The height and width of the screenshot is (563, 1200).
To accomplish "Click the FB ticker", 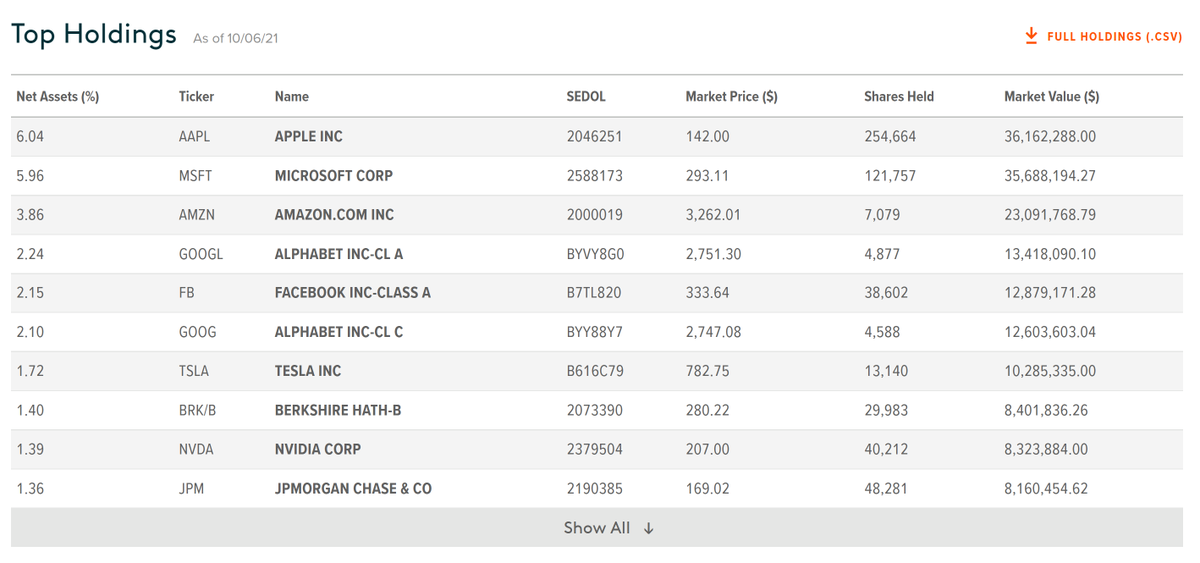I will click(x=187, y=293).
